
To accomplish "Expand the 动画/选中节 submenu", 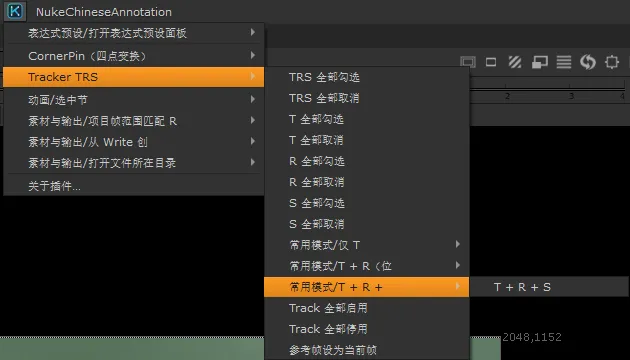I will (x=133, y=99).
